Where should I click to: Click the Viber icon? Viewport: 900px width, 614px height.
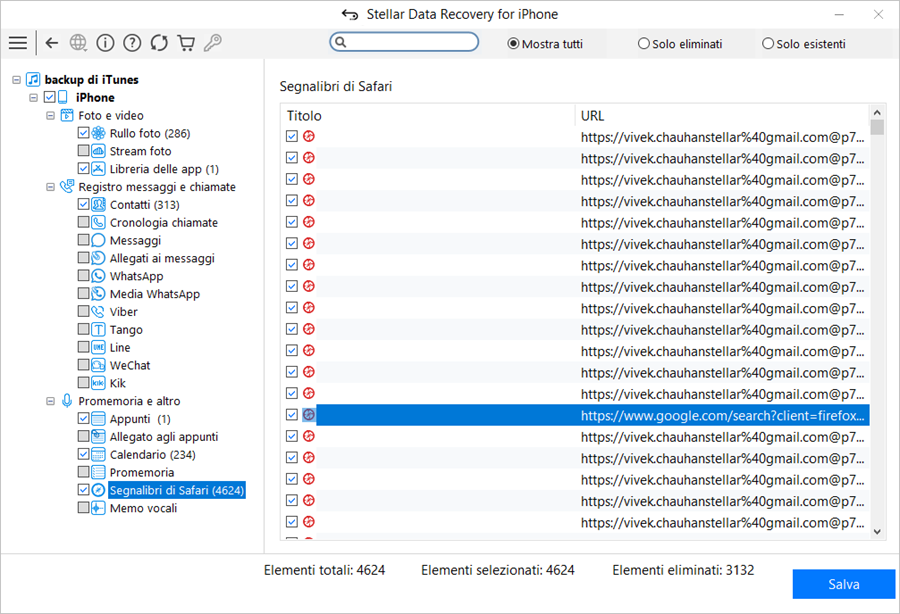pos(99,312)
